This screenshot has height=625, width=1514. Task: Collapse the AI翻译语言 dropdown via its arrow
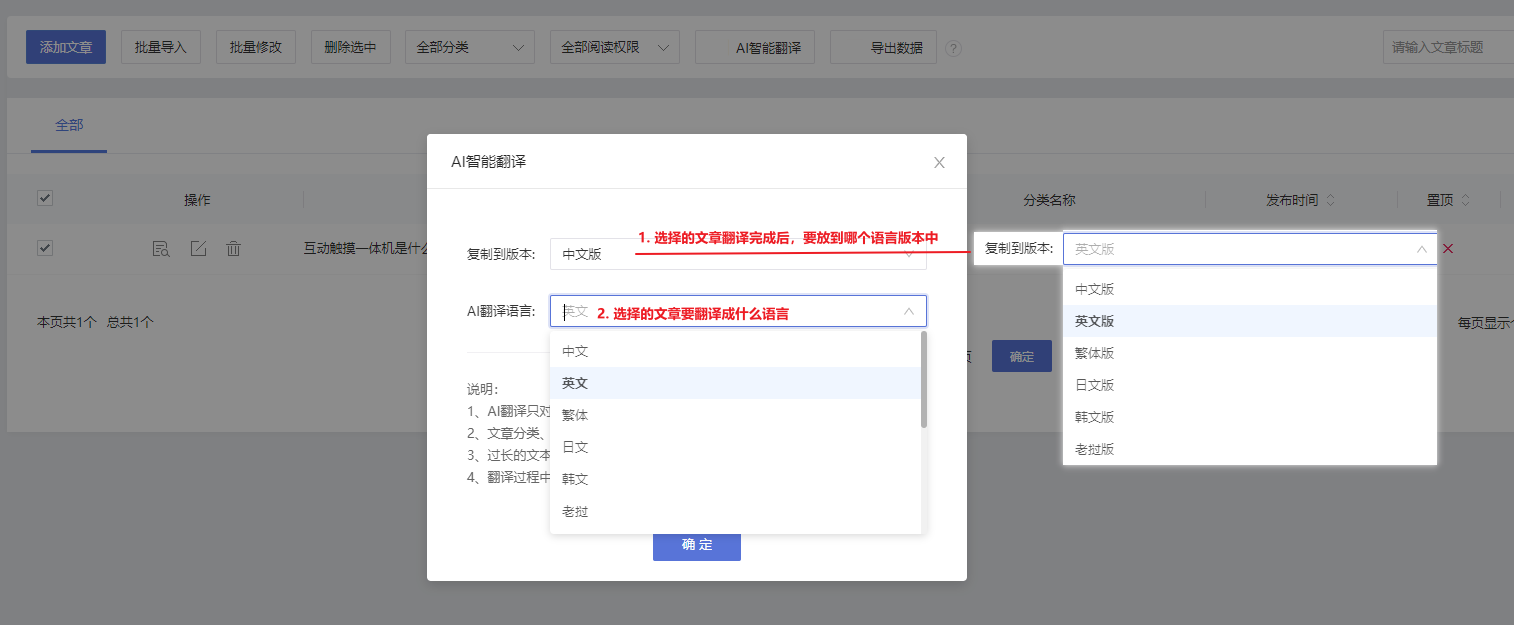point(908,311)
